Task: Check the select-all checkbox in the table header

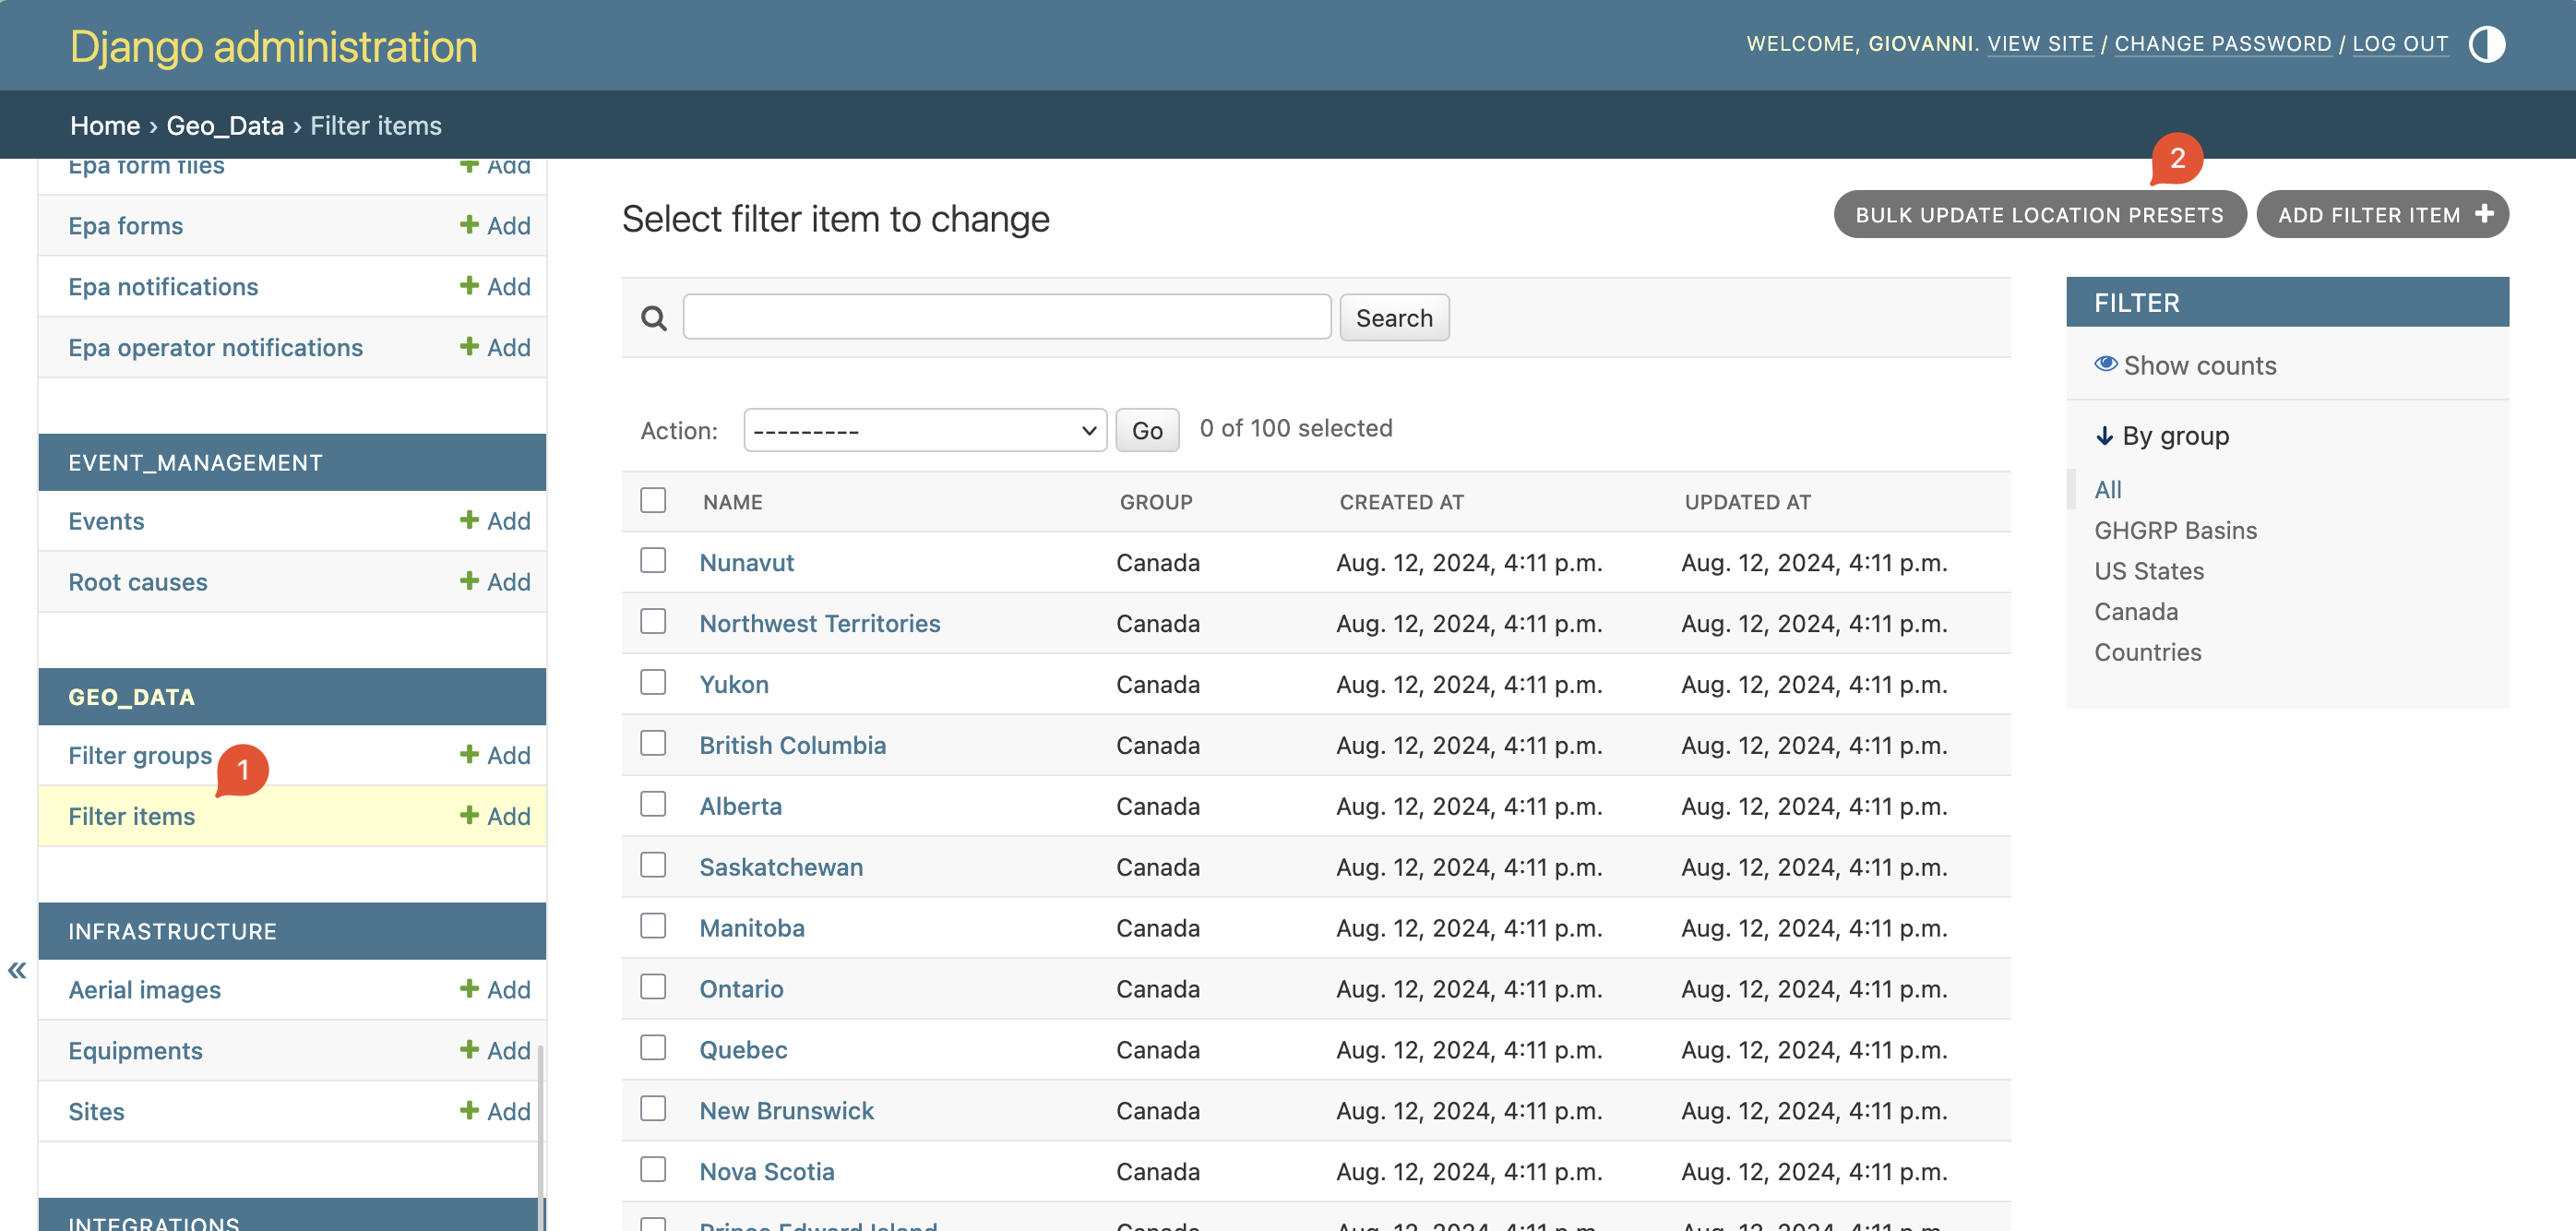Action: point(653,500)
